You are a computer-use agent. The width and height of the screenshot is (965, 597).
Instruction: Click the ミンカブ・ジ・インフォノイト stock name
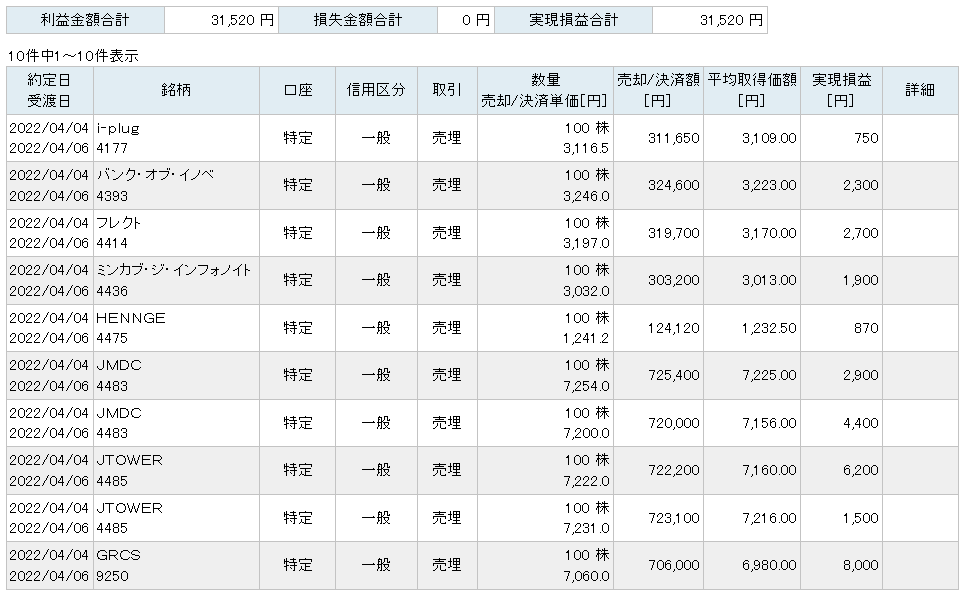tap(174, 270)
